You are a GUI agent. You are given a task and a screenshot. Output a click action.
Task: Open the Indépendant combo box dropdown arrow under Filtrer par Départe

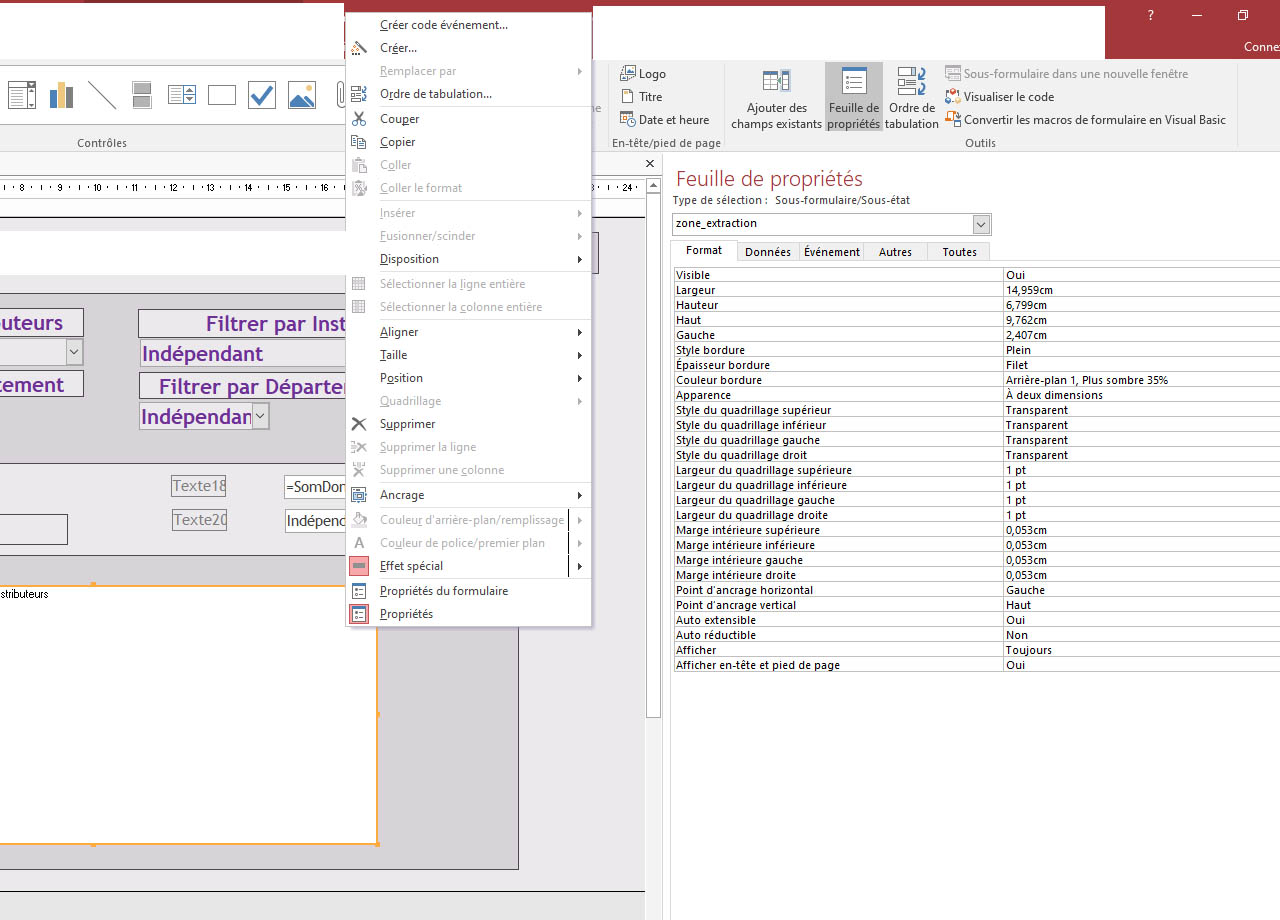260,416
